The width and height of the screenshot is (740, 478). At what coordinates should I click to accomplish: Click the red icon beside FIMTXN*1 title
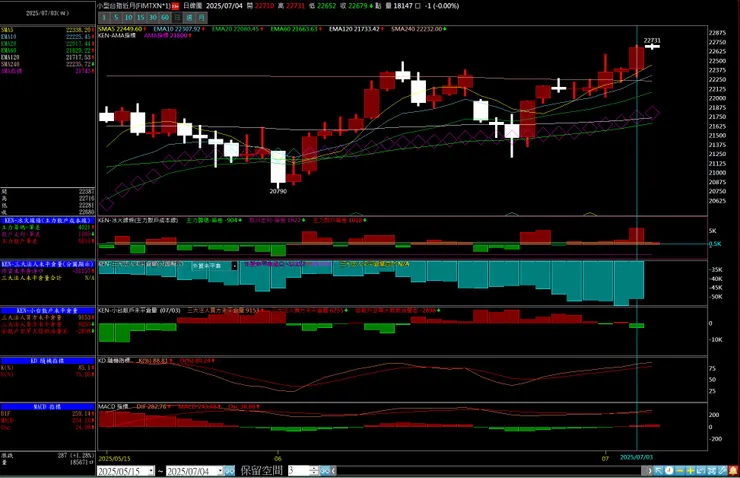pyautogui.click(x=175, y=6)
